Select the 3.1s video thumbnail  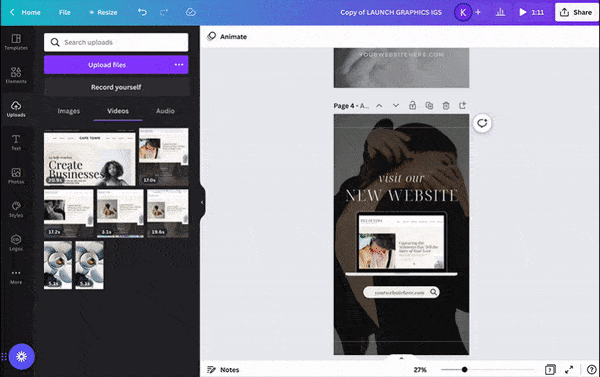click(x=120, y=213)
